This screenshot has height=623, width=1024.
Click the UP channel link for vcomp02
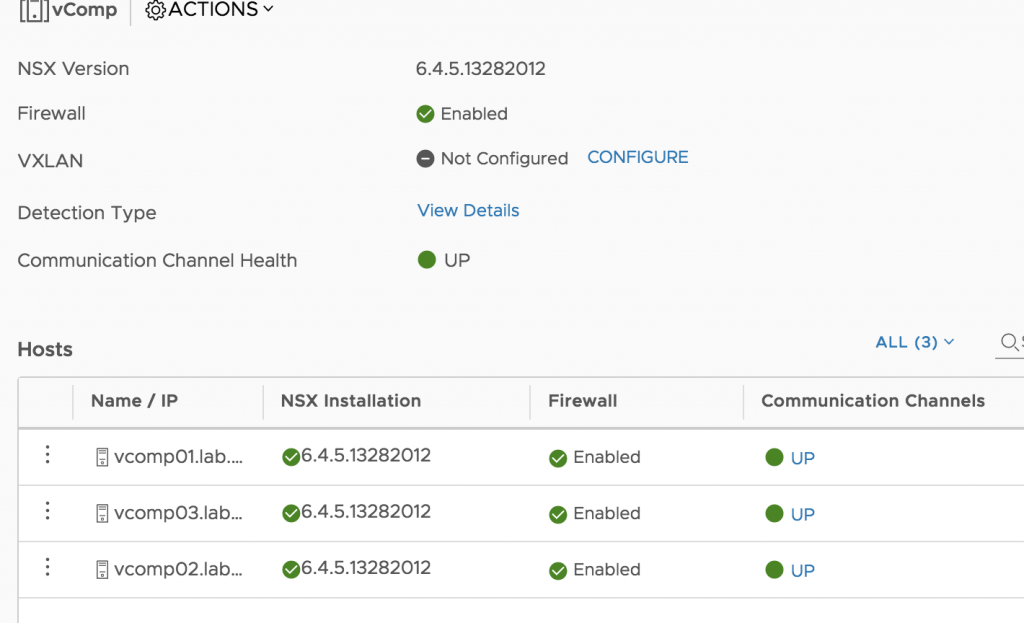click(803, 571)
